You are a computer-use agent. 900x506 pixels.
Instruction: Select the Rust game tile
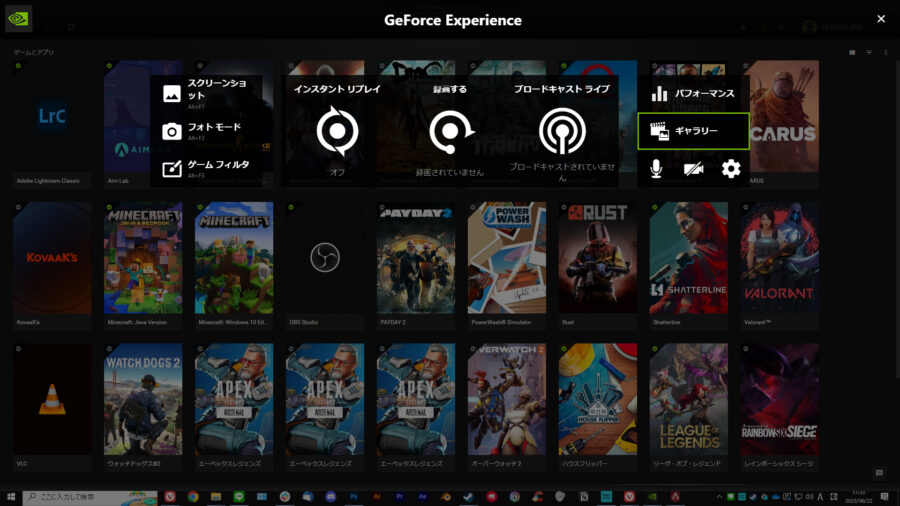598,265
